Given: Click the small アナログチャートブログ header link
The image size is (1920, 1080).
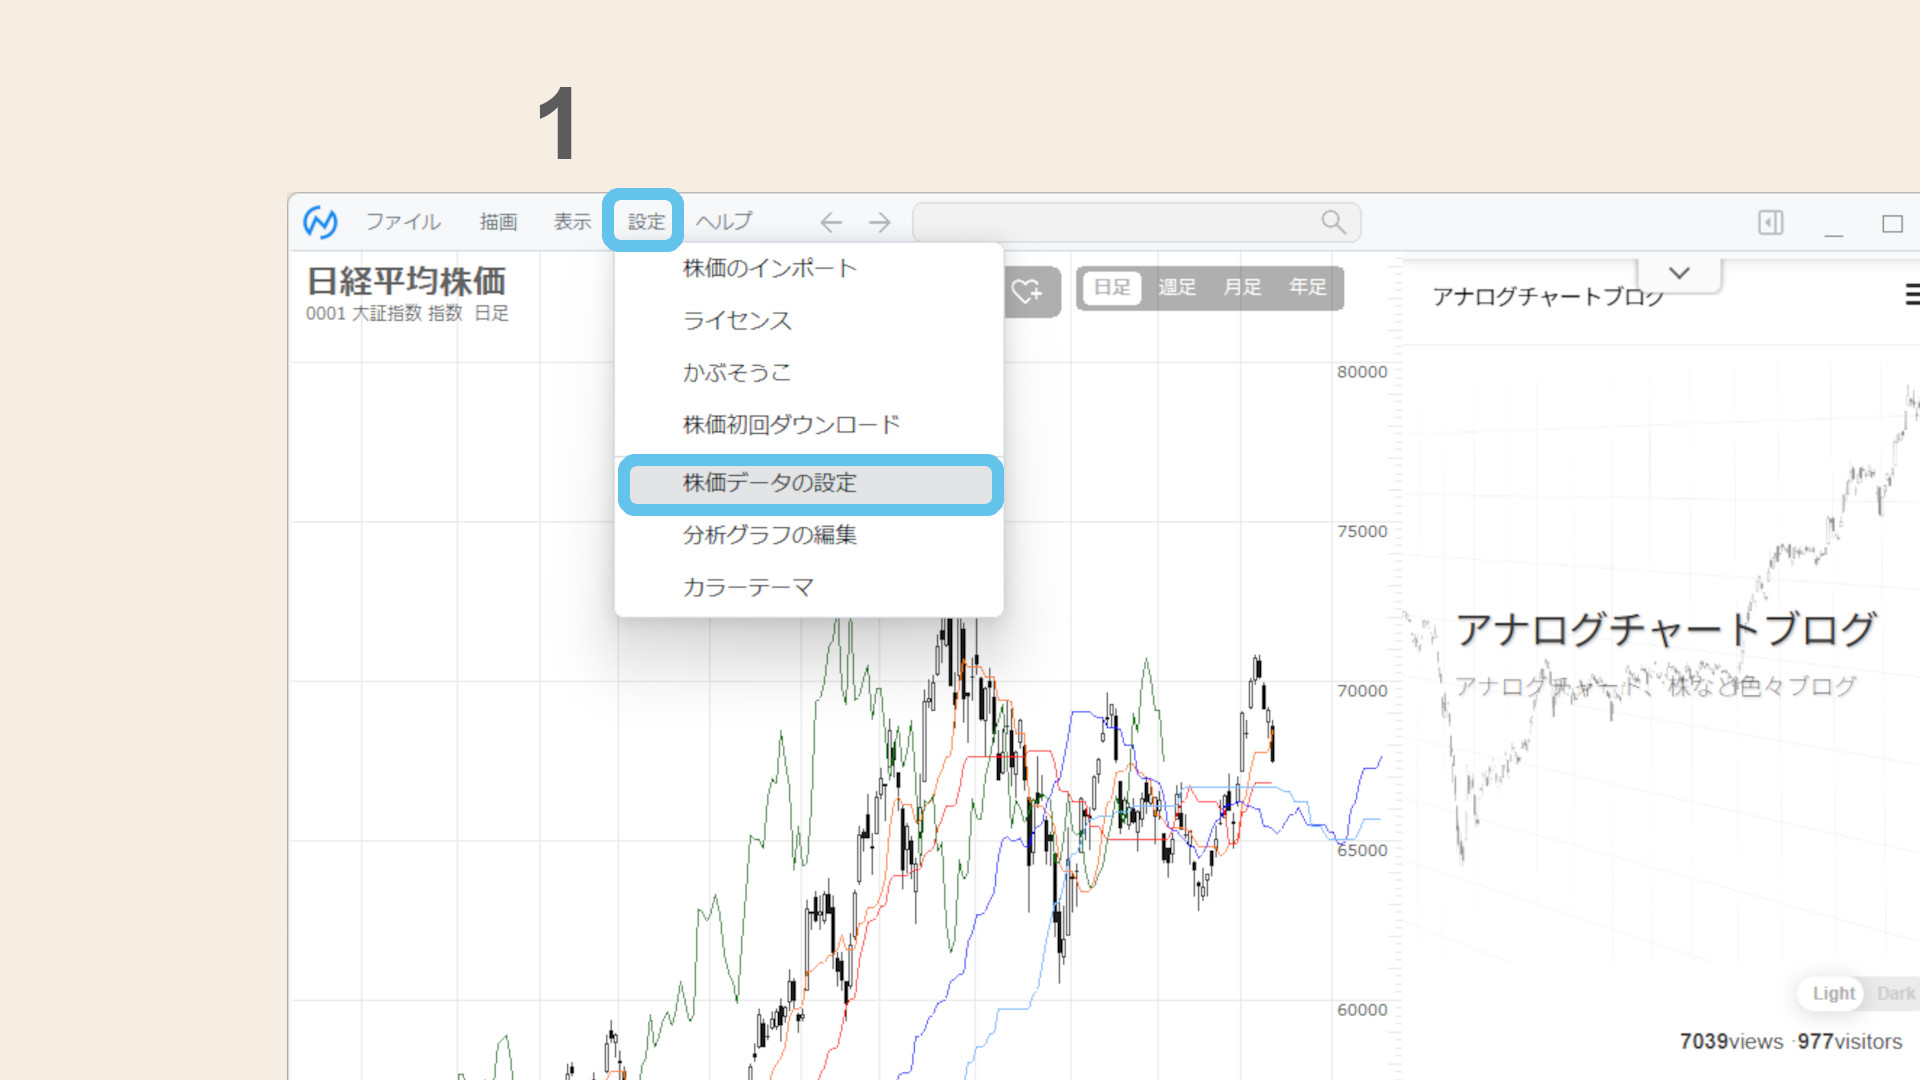Looking at the screenshot, I should click(x=1548, y=296).
